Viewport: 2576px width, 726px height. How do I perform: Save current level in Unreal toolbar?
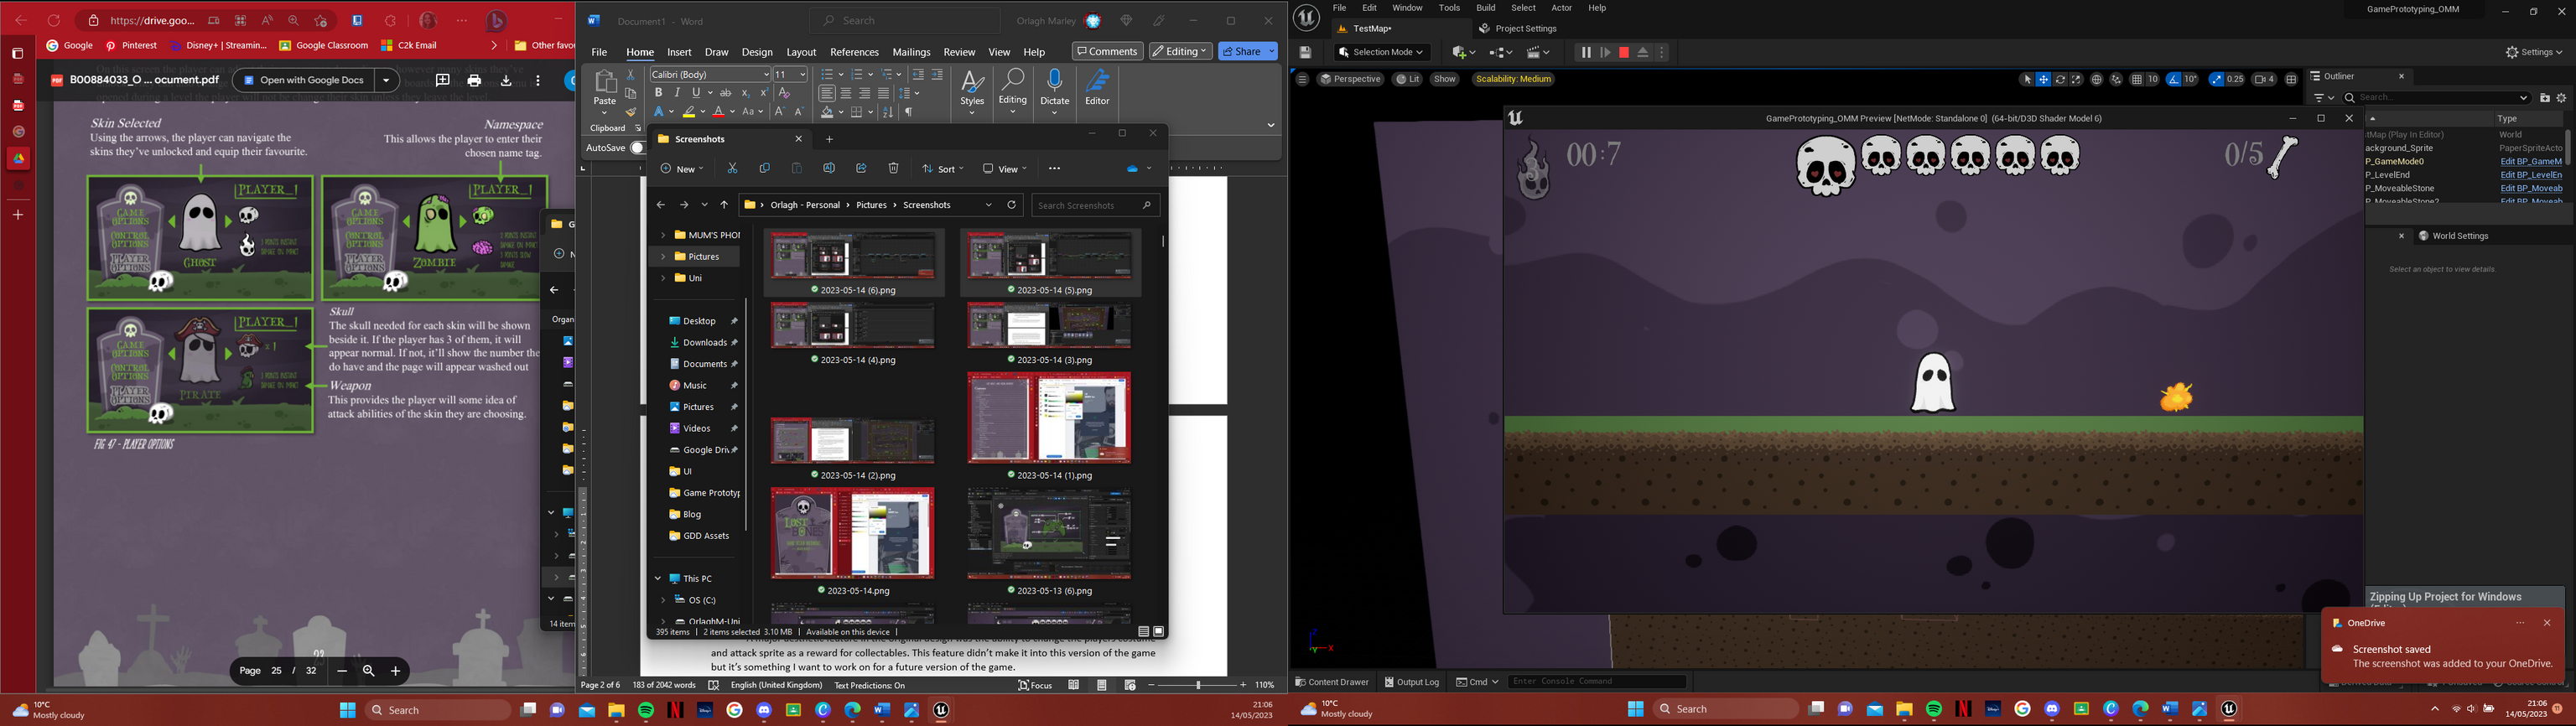coord(1305,52)
